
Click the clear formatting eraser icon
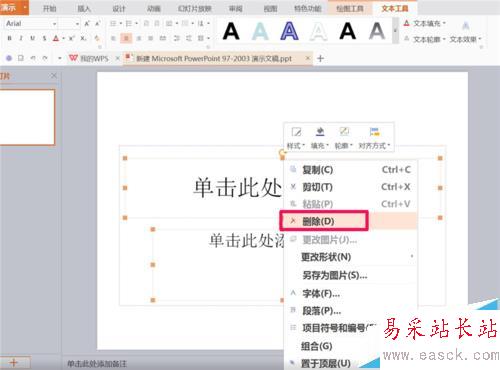[97, 39]
